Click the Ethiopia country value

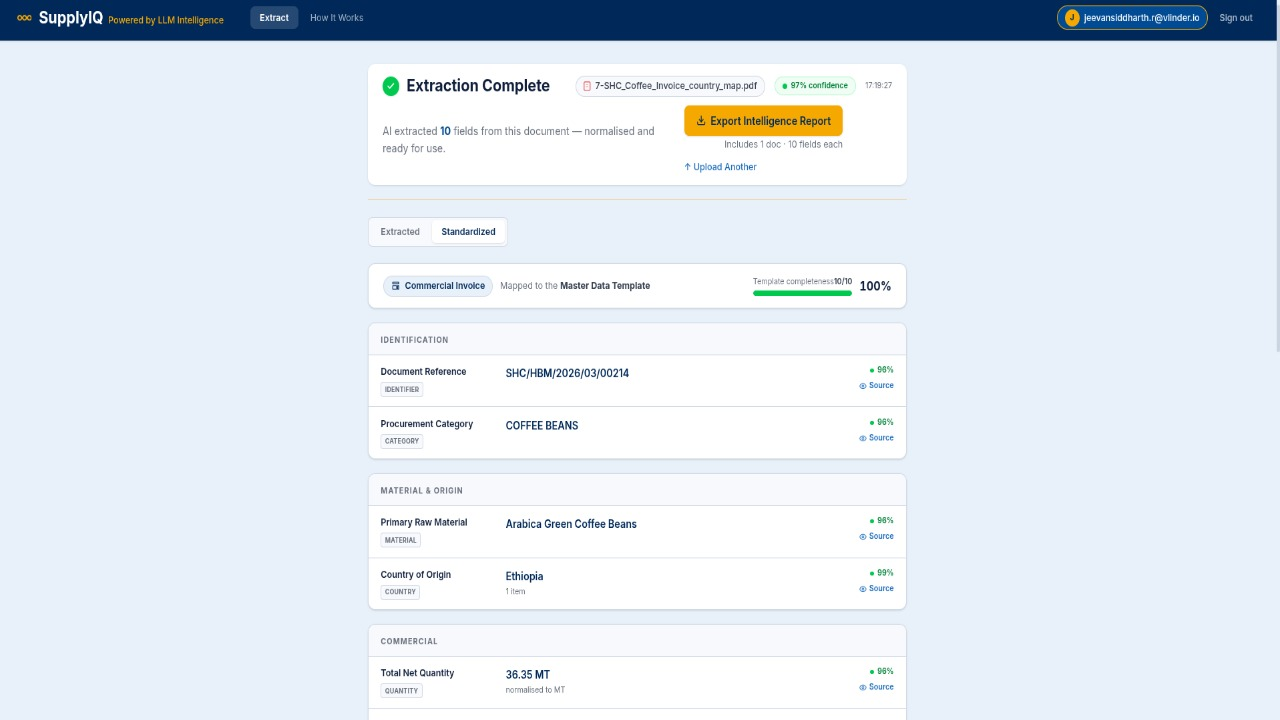tap(524, 577)
